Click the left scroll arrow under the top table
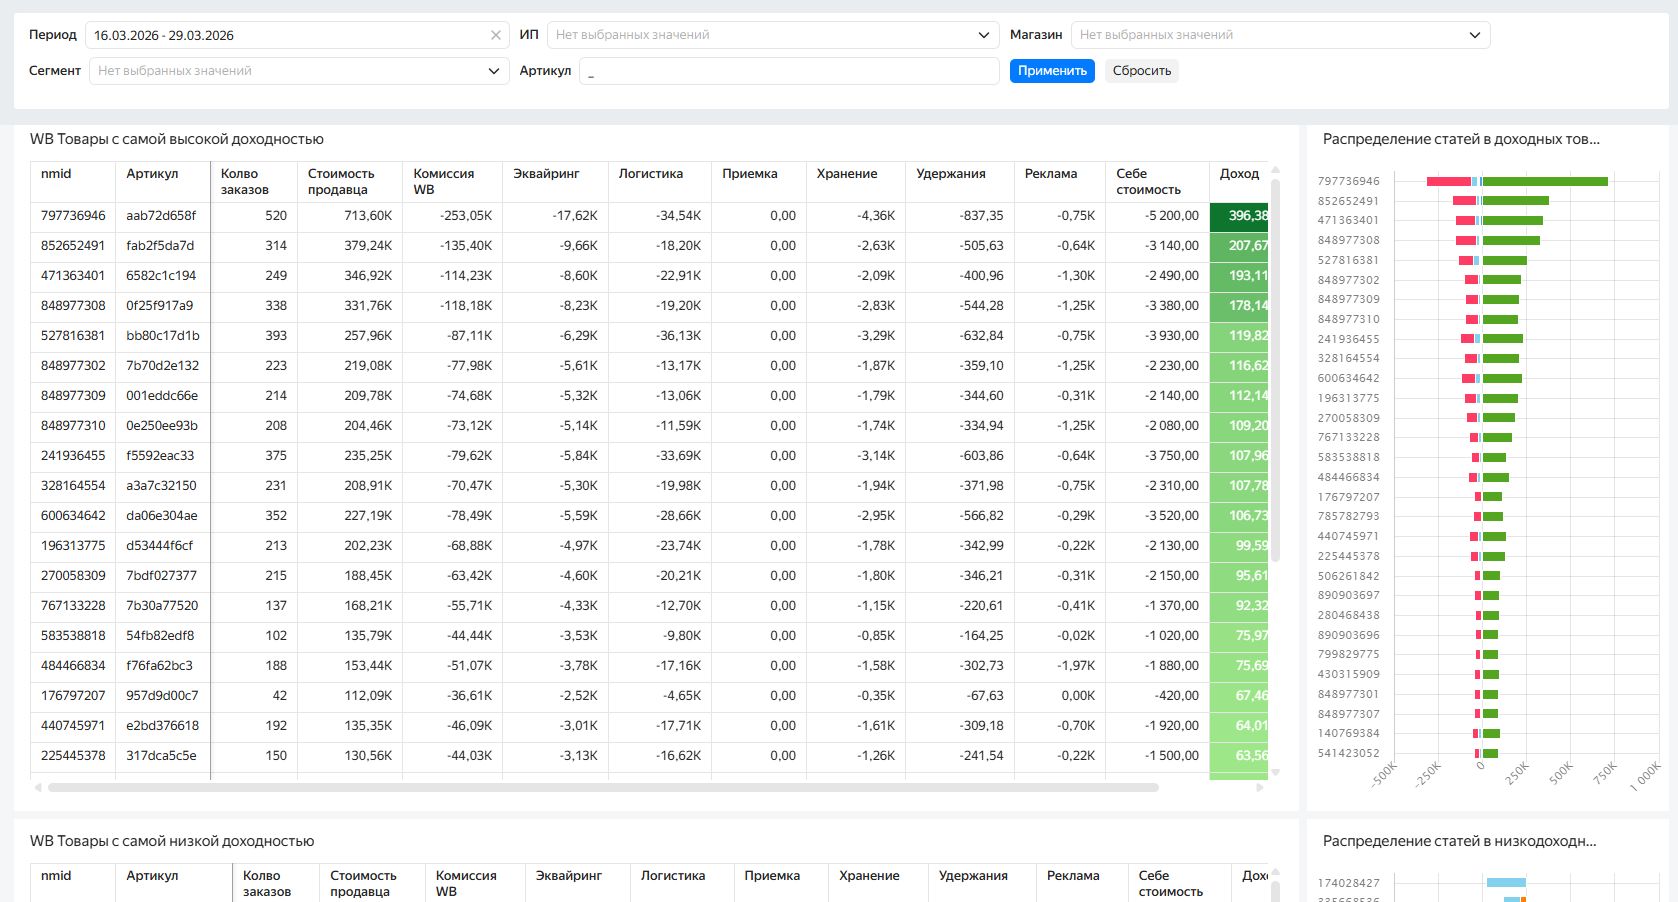 click(x=38, y=788)
